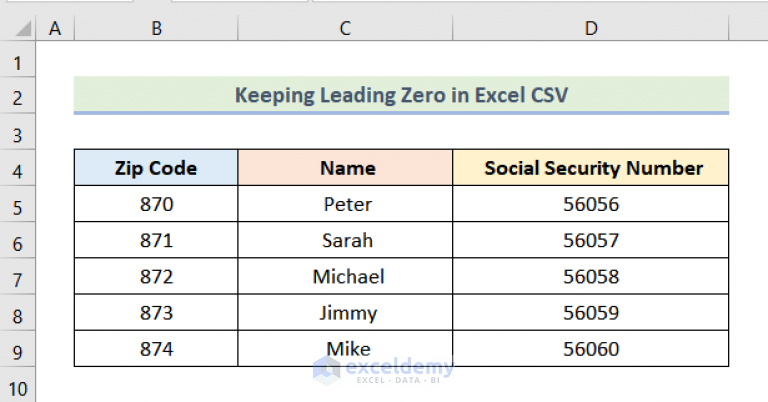Image resolution: width=768 pixels, height=402 pixels.
Task: Select the cell containing 872
Action: (156, 276)
